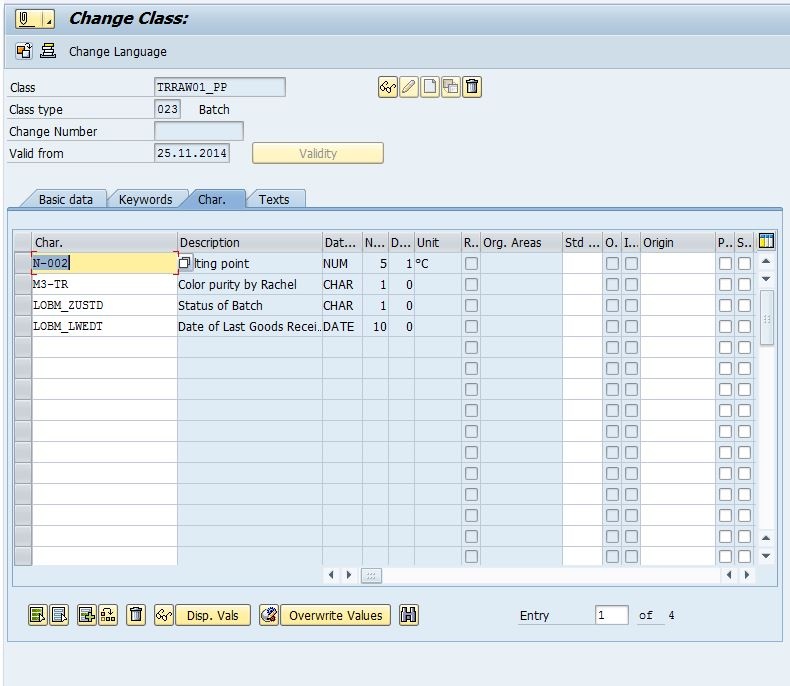Toggle I.. checkbox for LOBM_LWEDT row

[631, 327]
